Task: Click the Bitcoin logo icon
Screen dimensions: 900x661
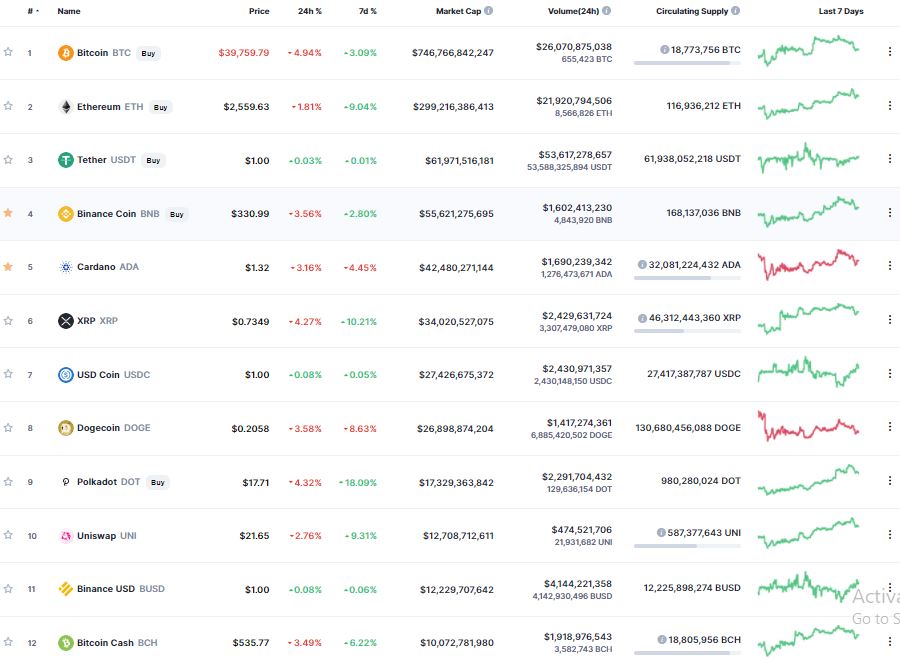Action: click(x=66, y=53)
